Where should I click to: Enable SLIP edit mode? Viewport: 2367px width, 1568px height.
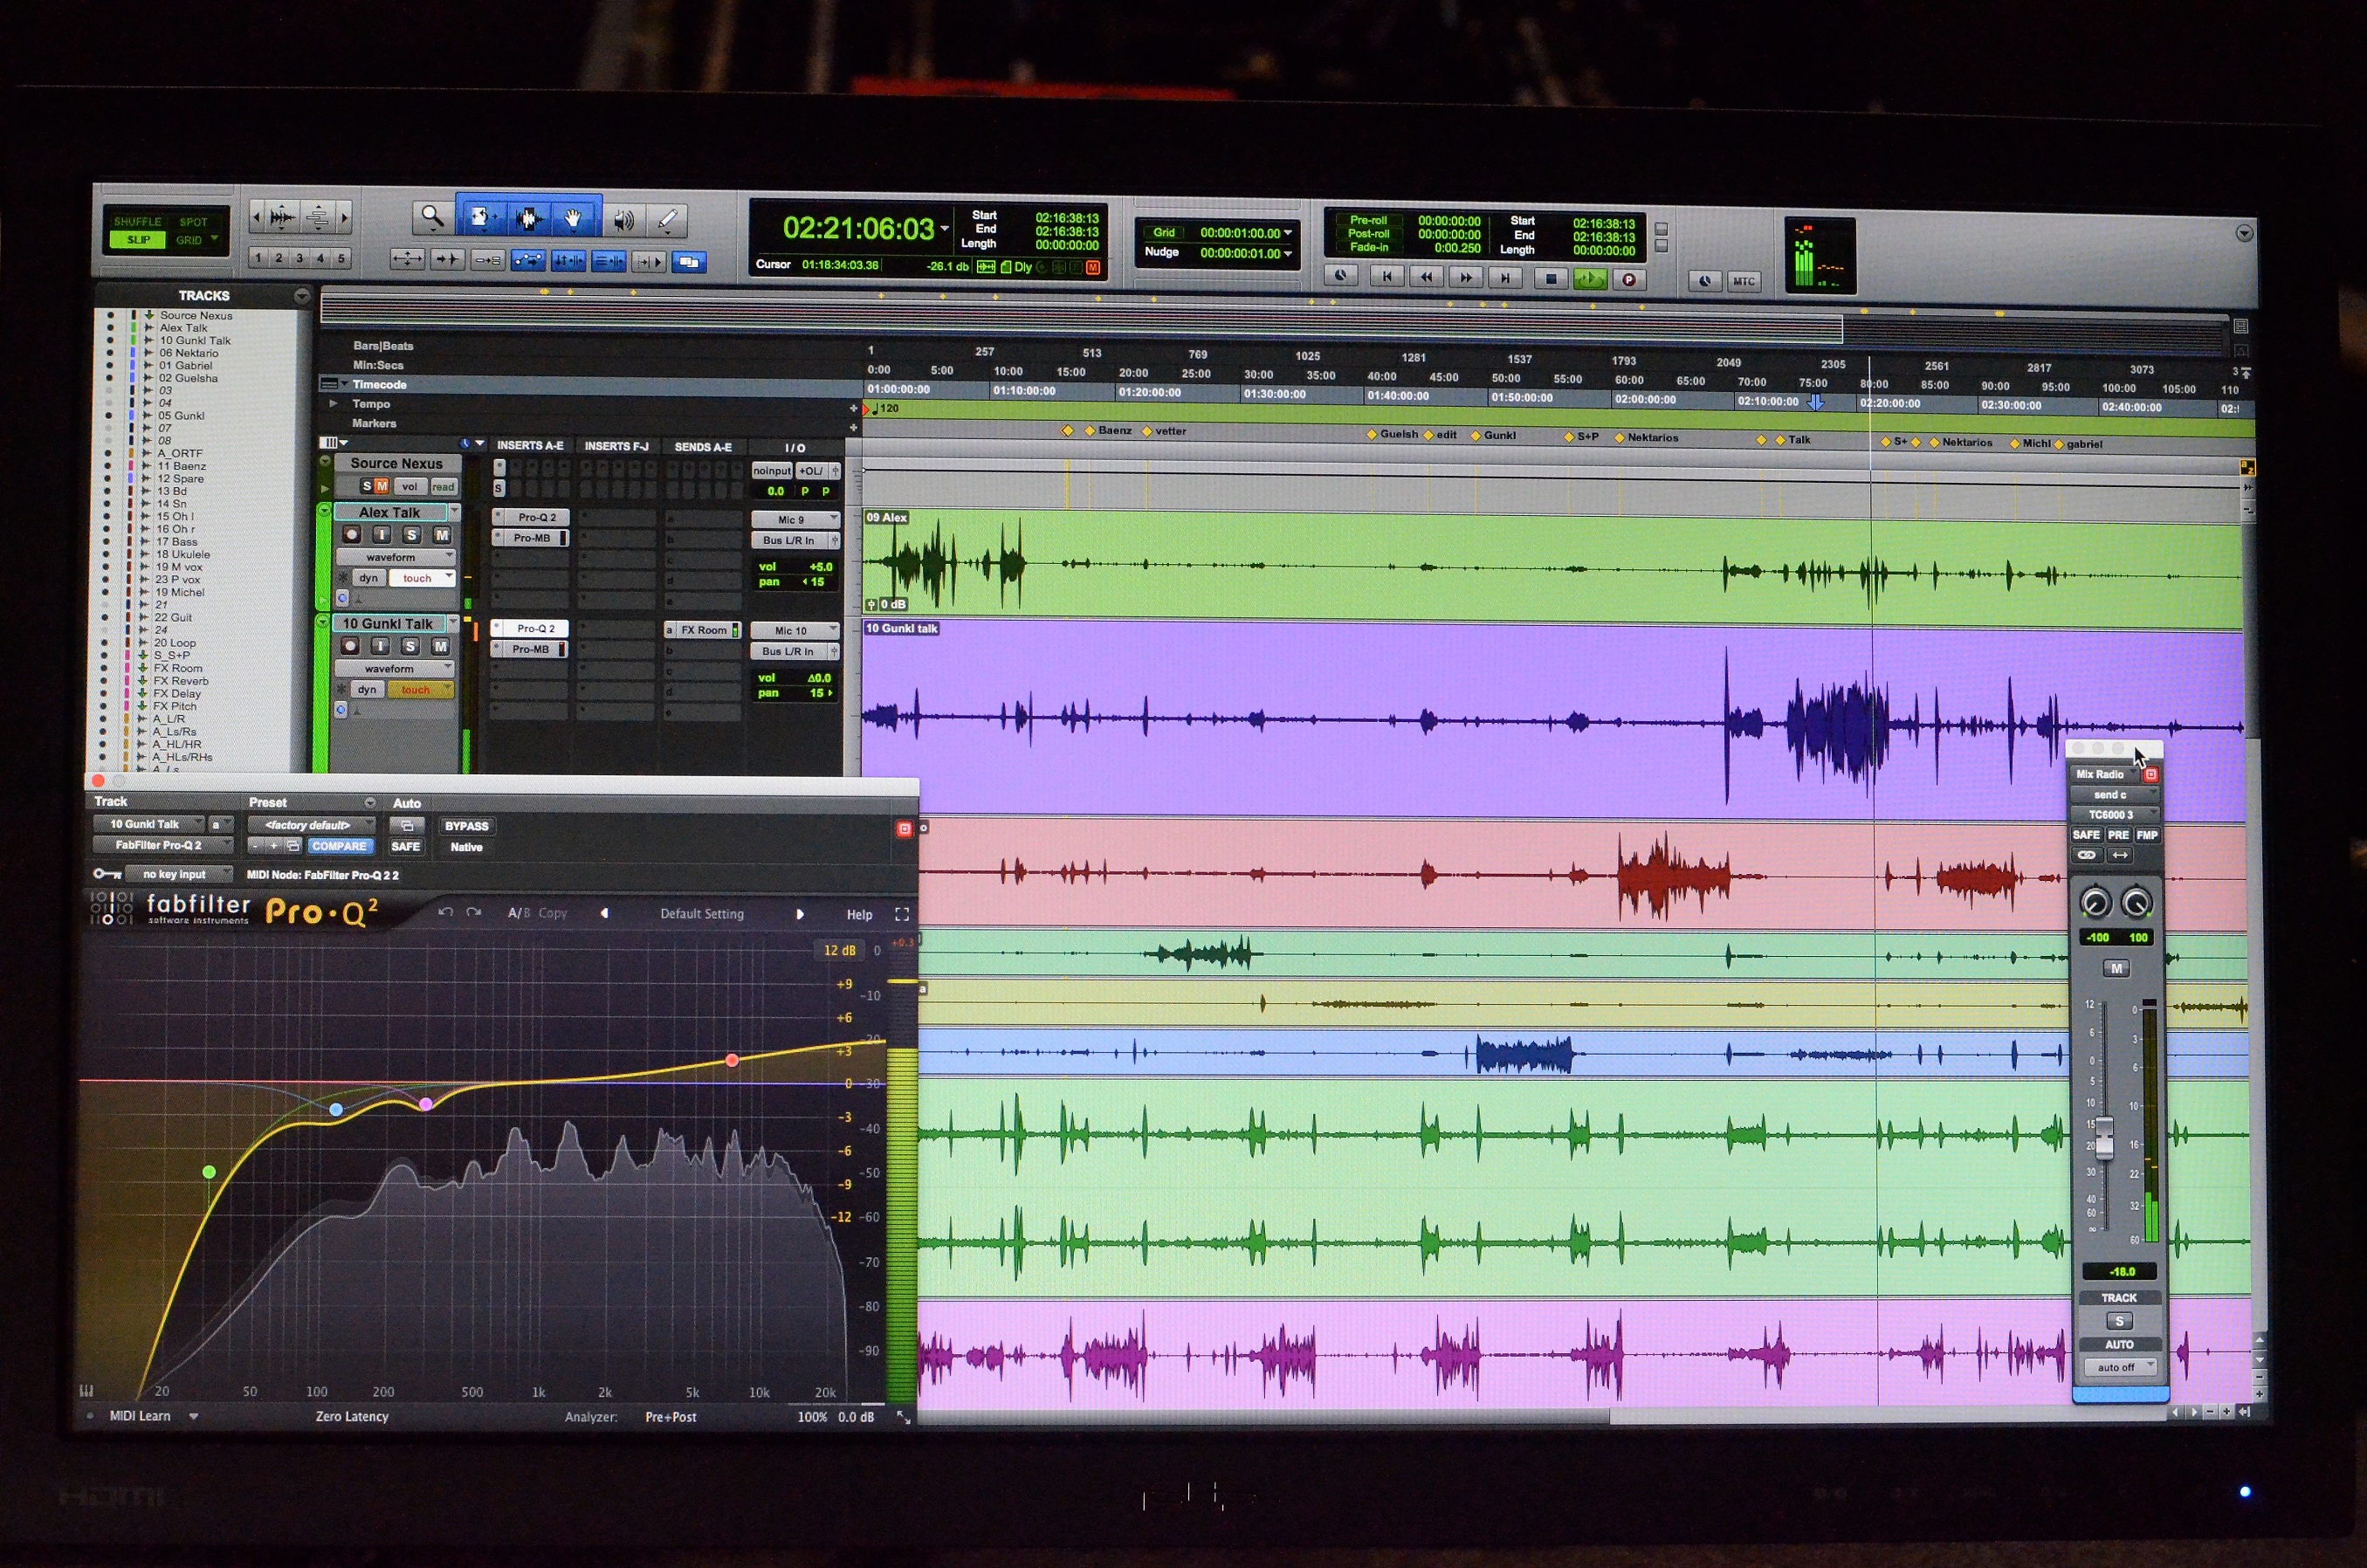pyautogui.click(x=138, y=240)
